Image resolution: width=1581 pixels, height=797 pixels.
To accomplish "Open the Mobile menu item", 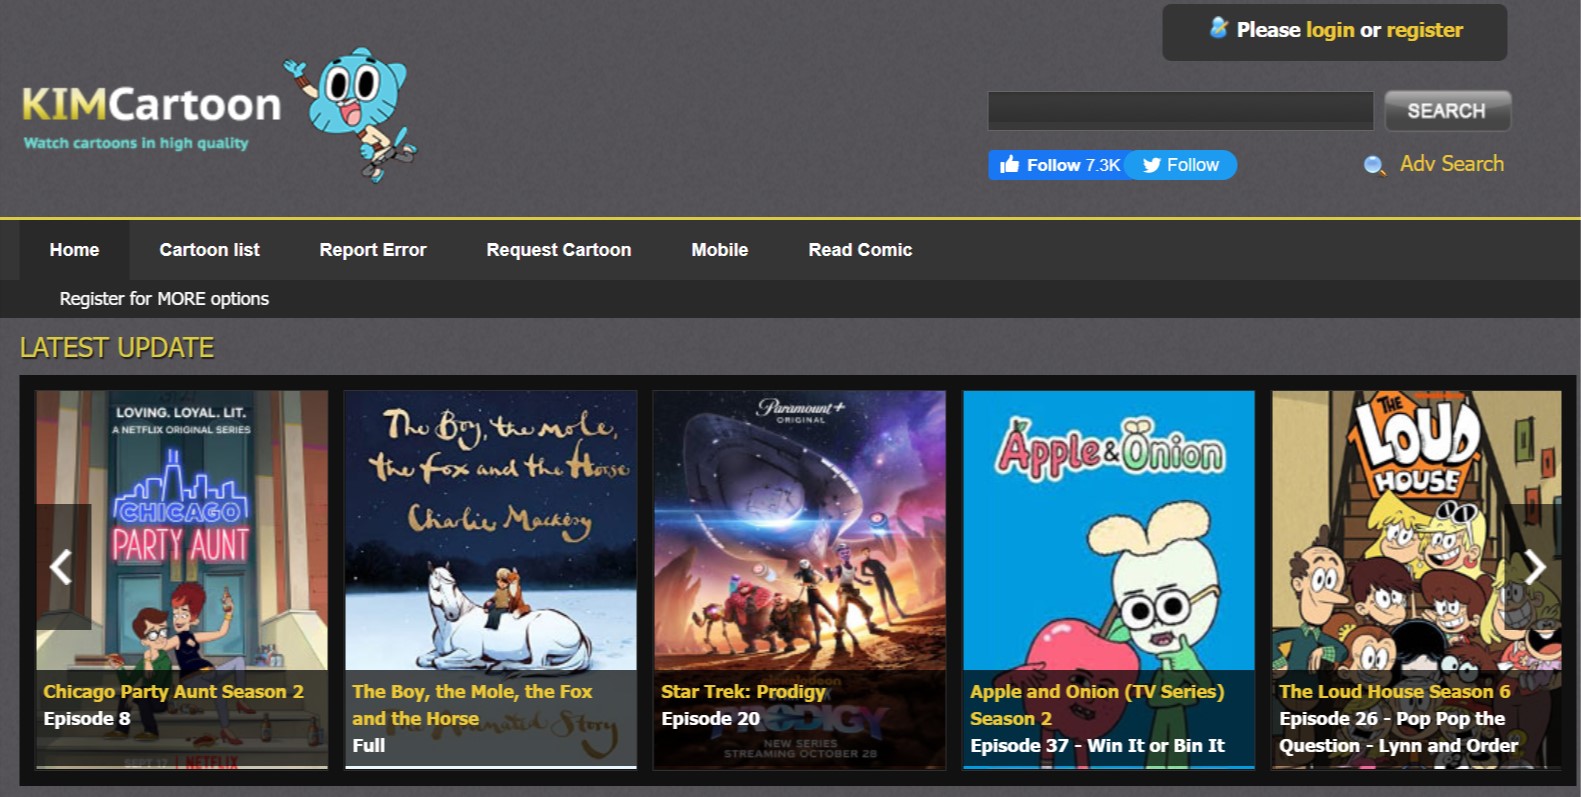I will pyautogui.click(x=720, y=250).
